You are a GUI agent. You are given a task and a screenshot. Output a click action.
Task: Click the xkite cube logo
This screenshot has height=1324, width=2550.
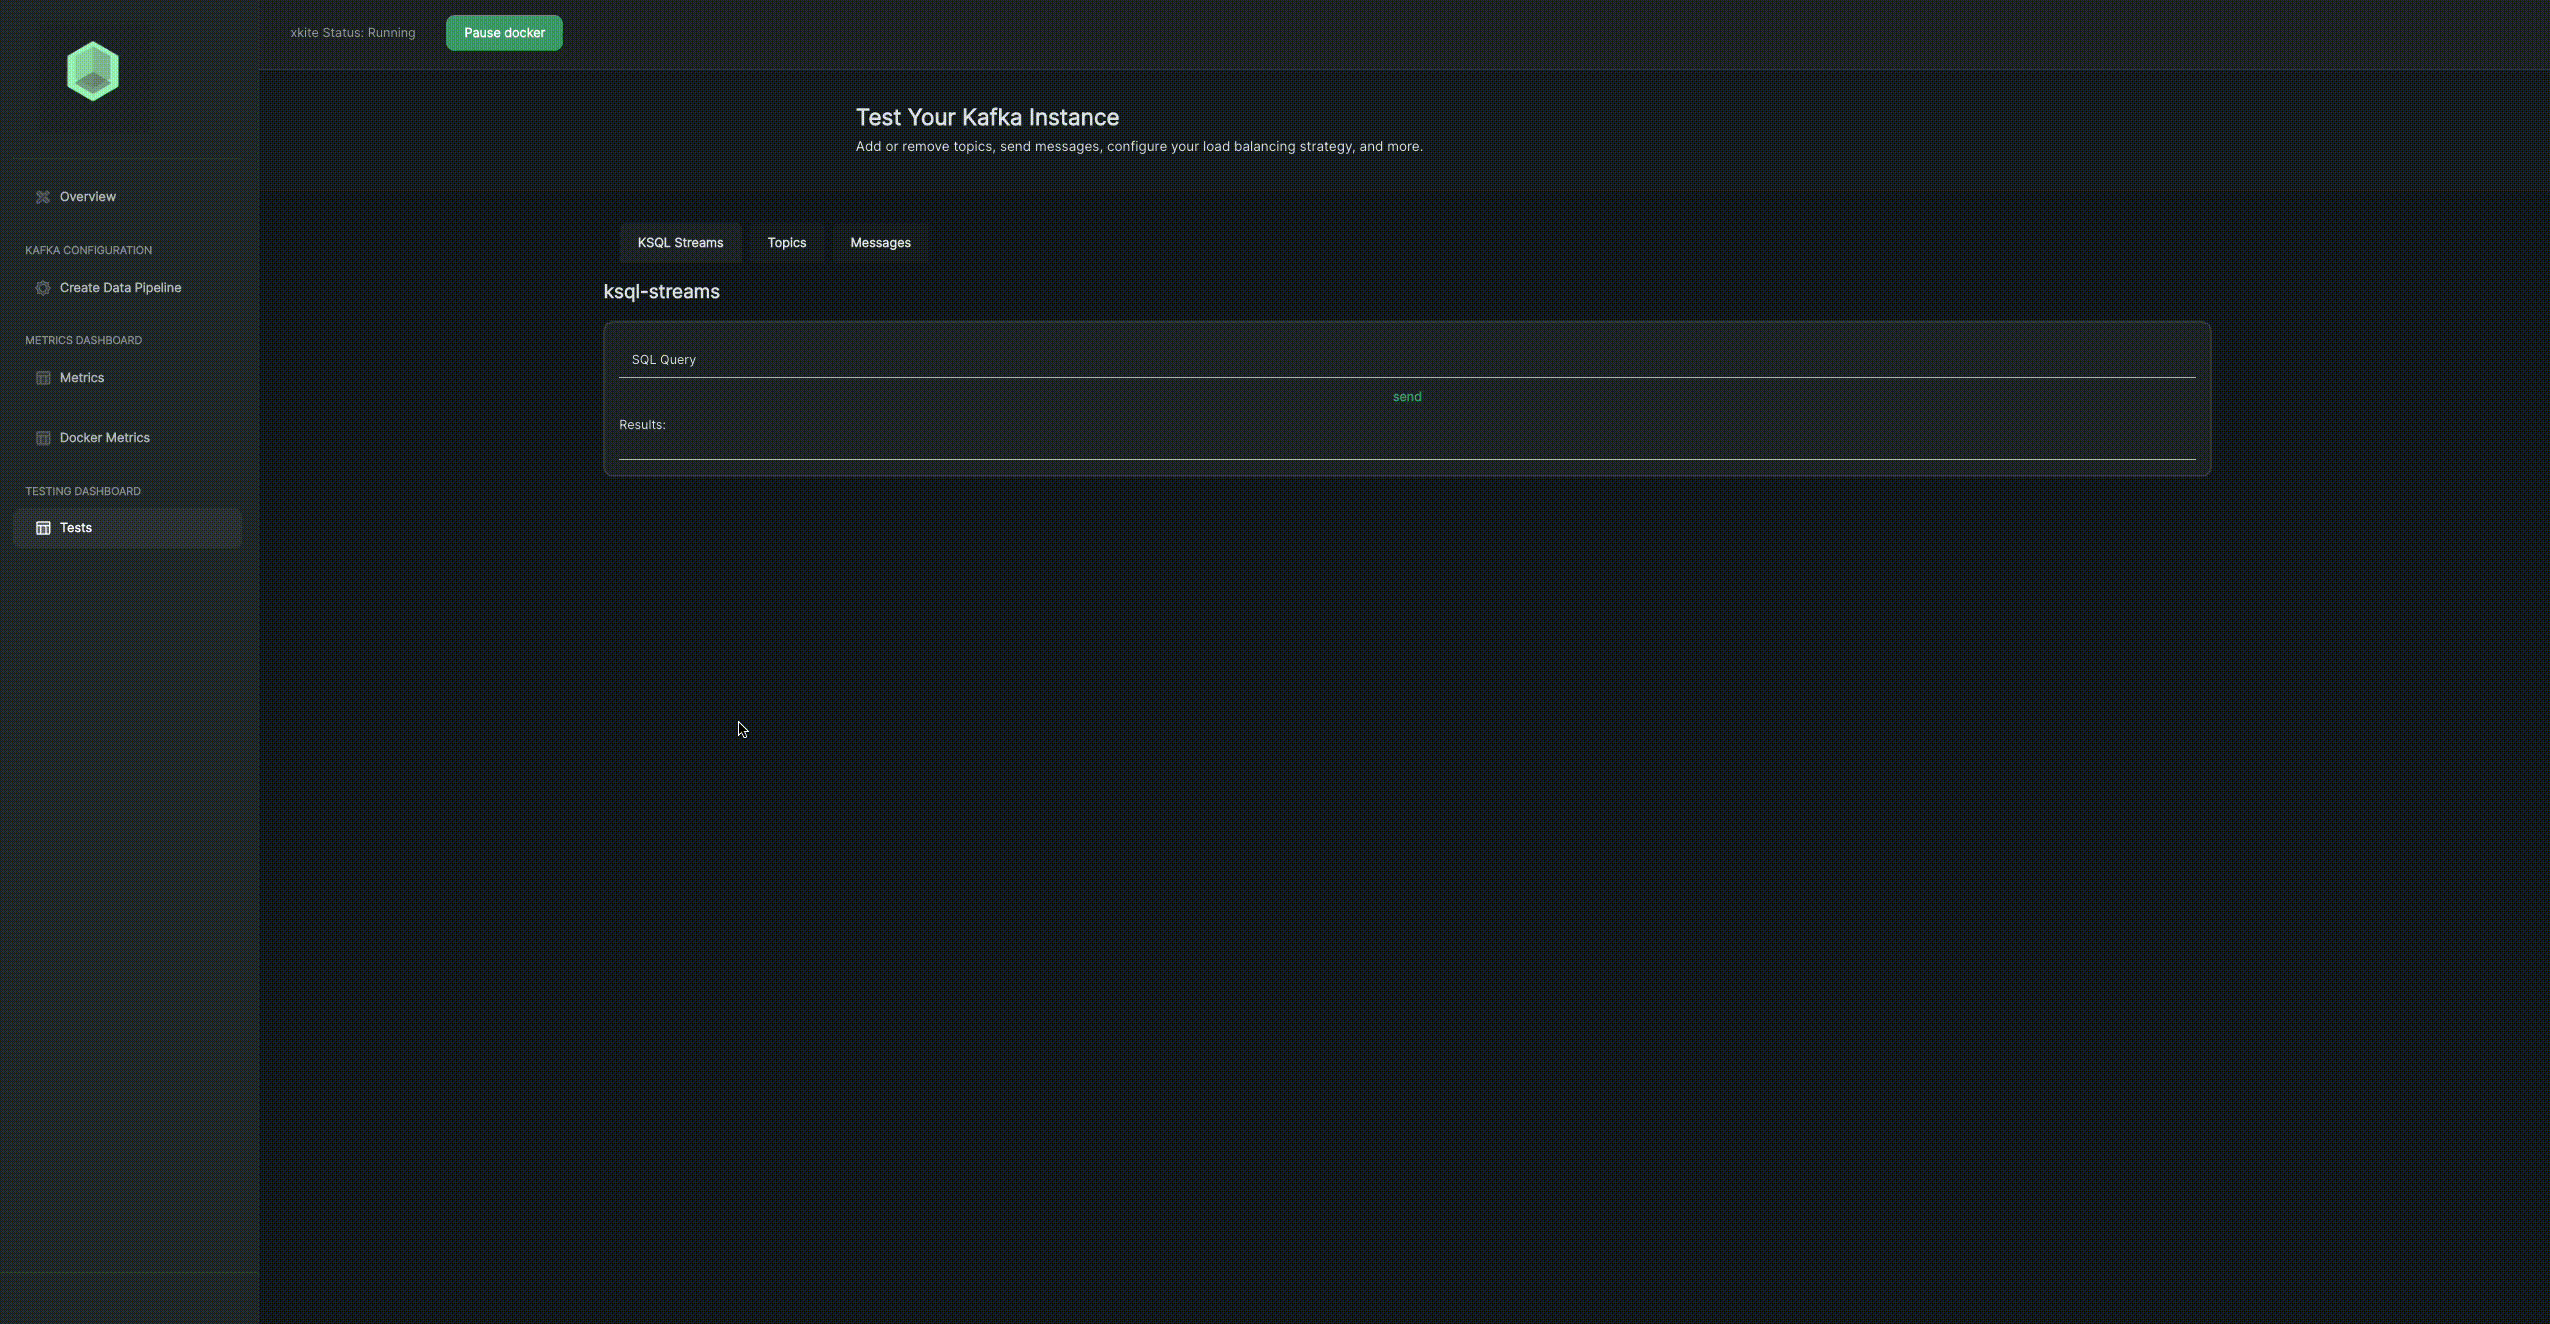point(93,71)
